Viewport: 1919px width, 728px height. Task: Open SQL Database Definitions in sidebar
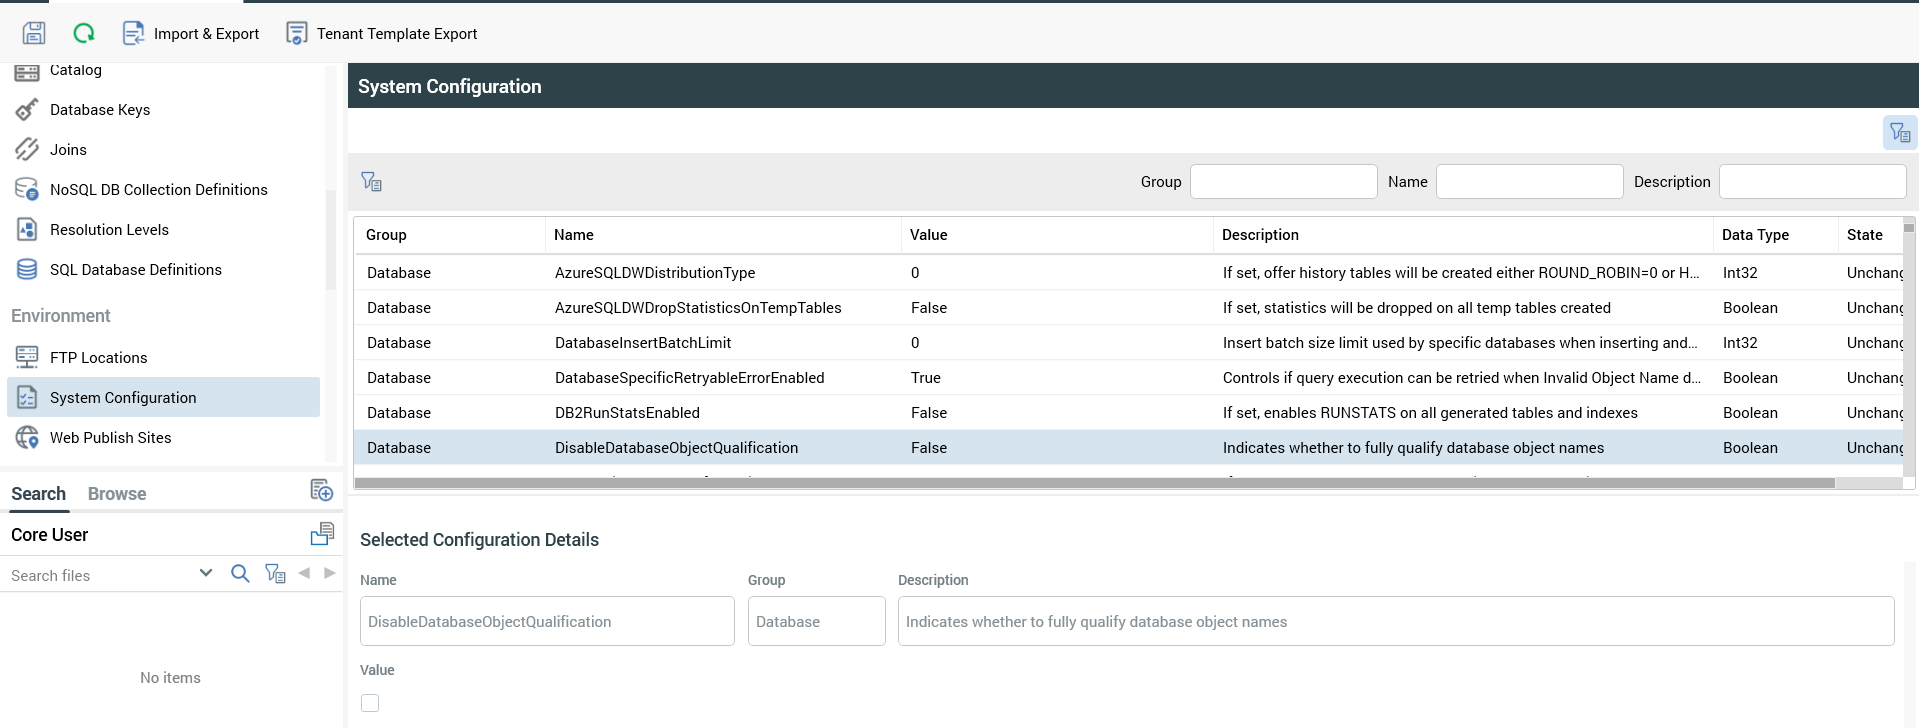coord(135,270)
